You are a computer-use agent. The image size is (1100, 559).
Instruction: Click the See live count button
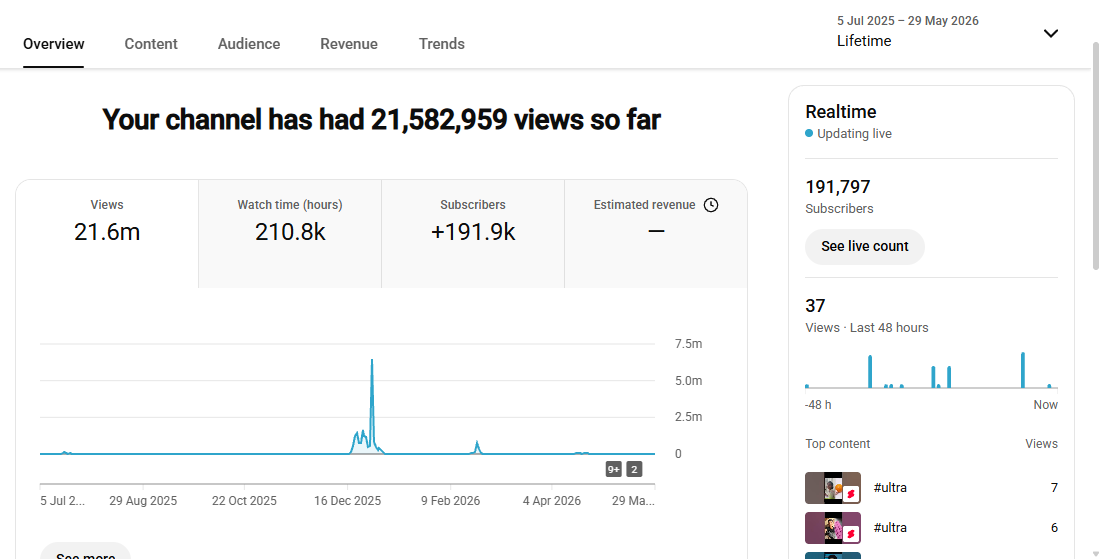864,246
